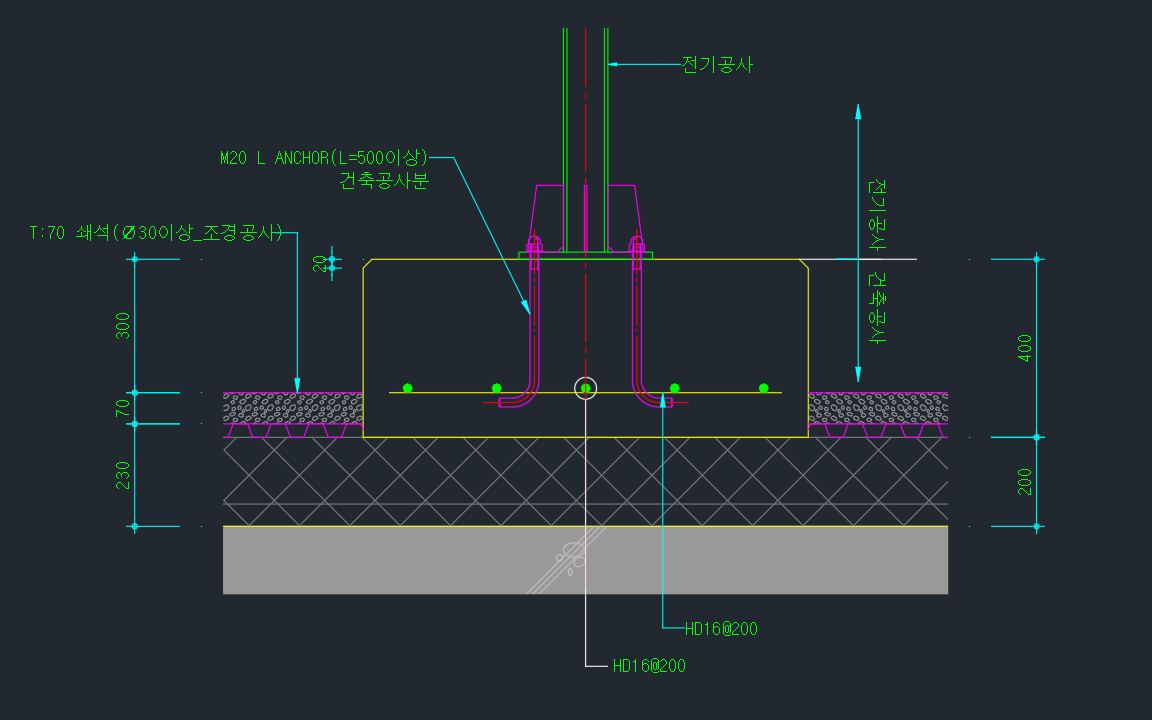Image resolution: width=1152 pixels, height=720 pixels.
Task: Select the upper HD16@200 rebar label
Action: pyautogui.click(x=721, y=629)
